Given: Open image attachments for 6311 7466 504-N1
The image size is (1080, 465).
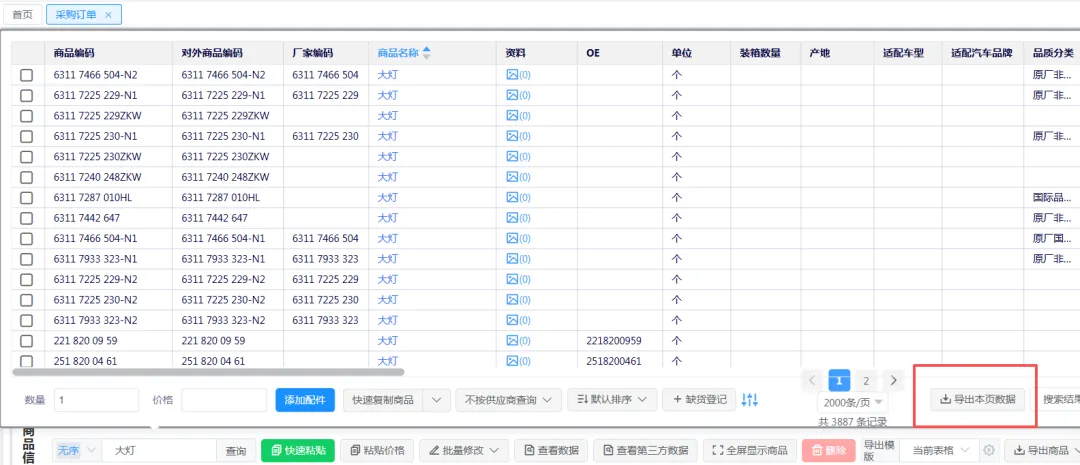Looking at the screenshot, I should click(518, 239).
